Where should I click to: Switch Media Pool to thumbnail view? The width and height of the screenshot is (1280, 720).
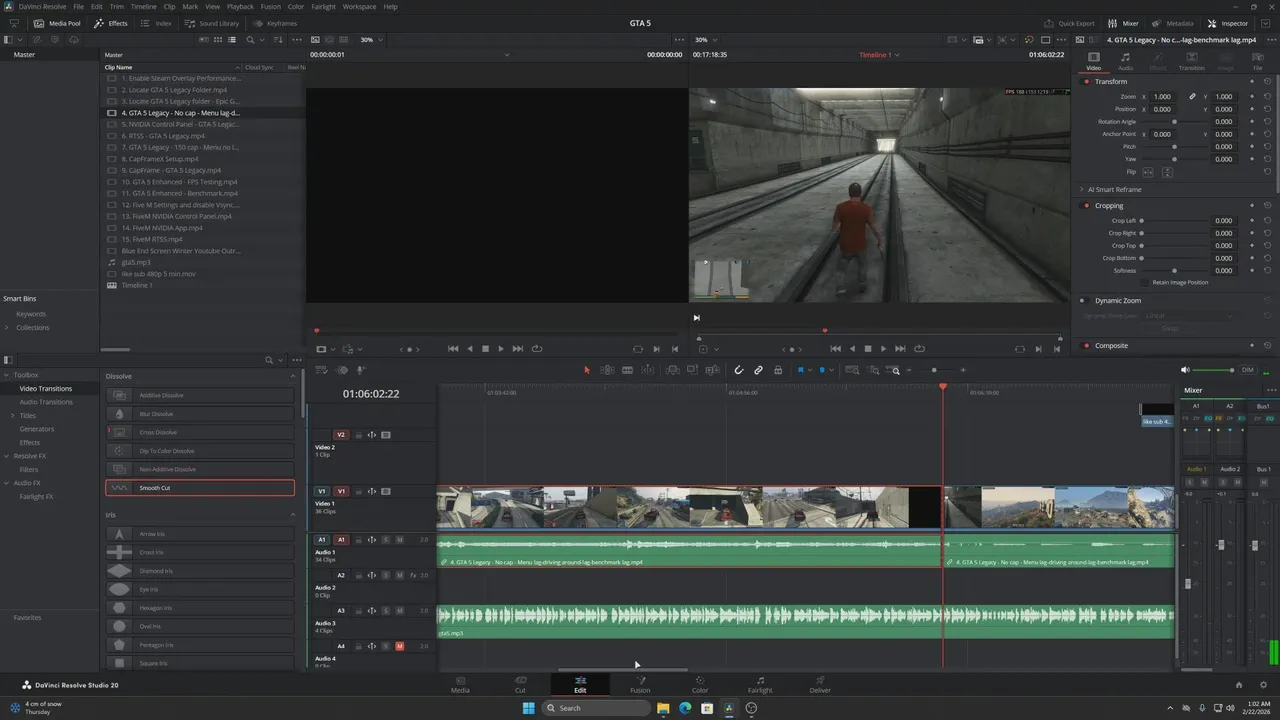[218, 40]
